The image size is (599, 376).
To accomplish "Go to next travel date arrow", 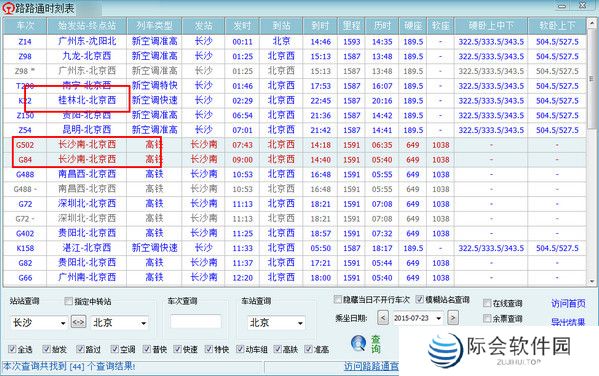I will click(453, 318).
